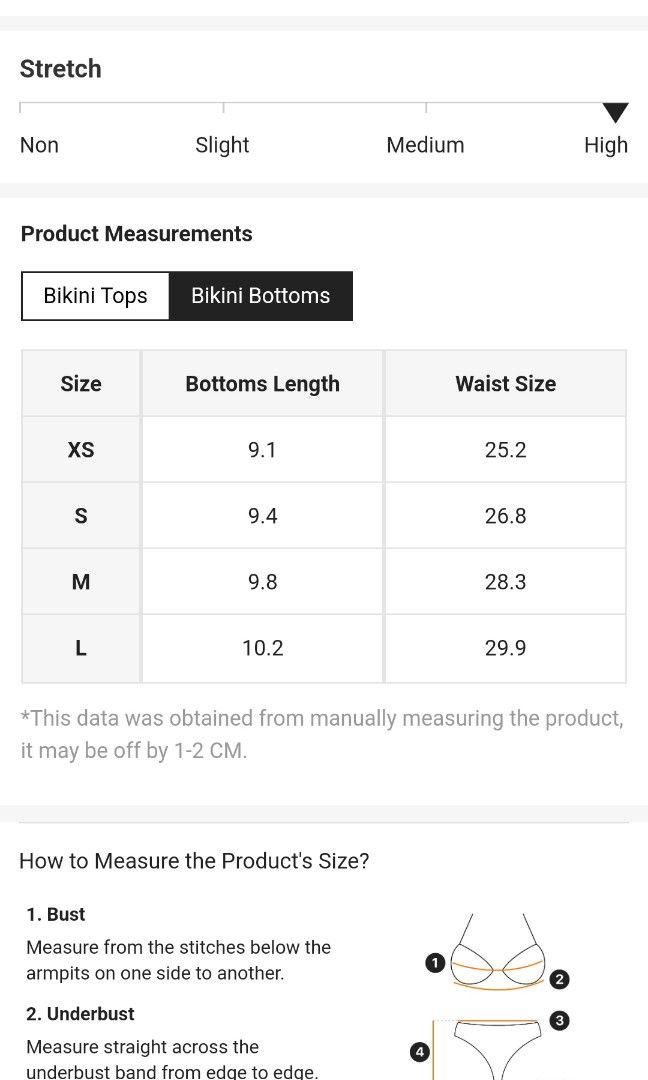Click marker number 2 on diagram
648x1080 pixels.
click(x=560, y=979)
